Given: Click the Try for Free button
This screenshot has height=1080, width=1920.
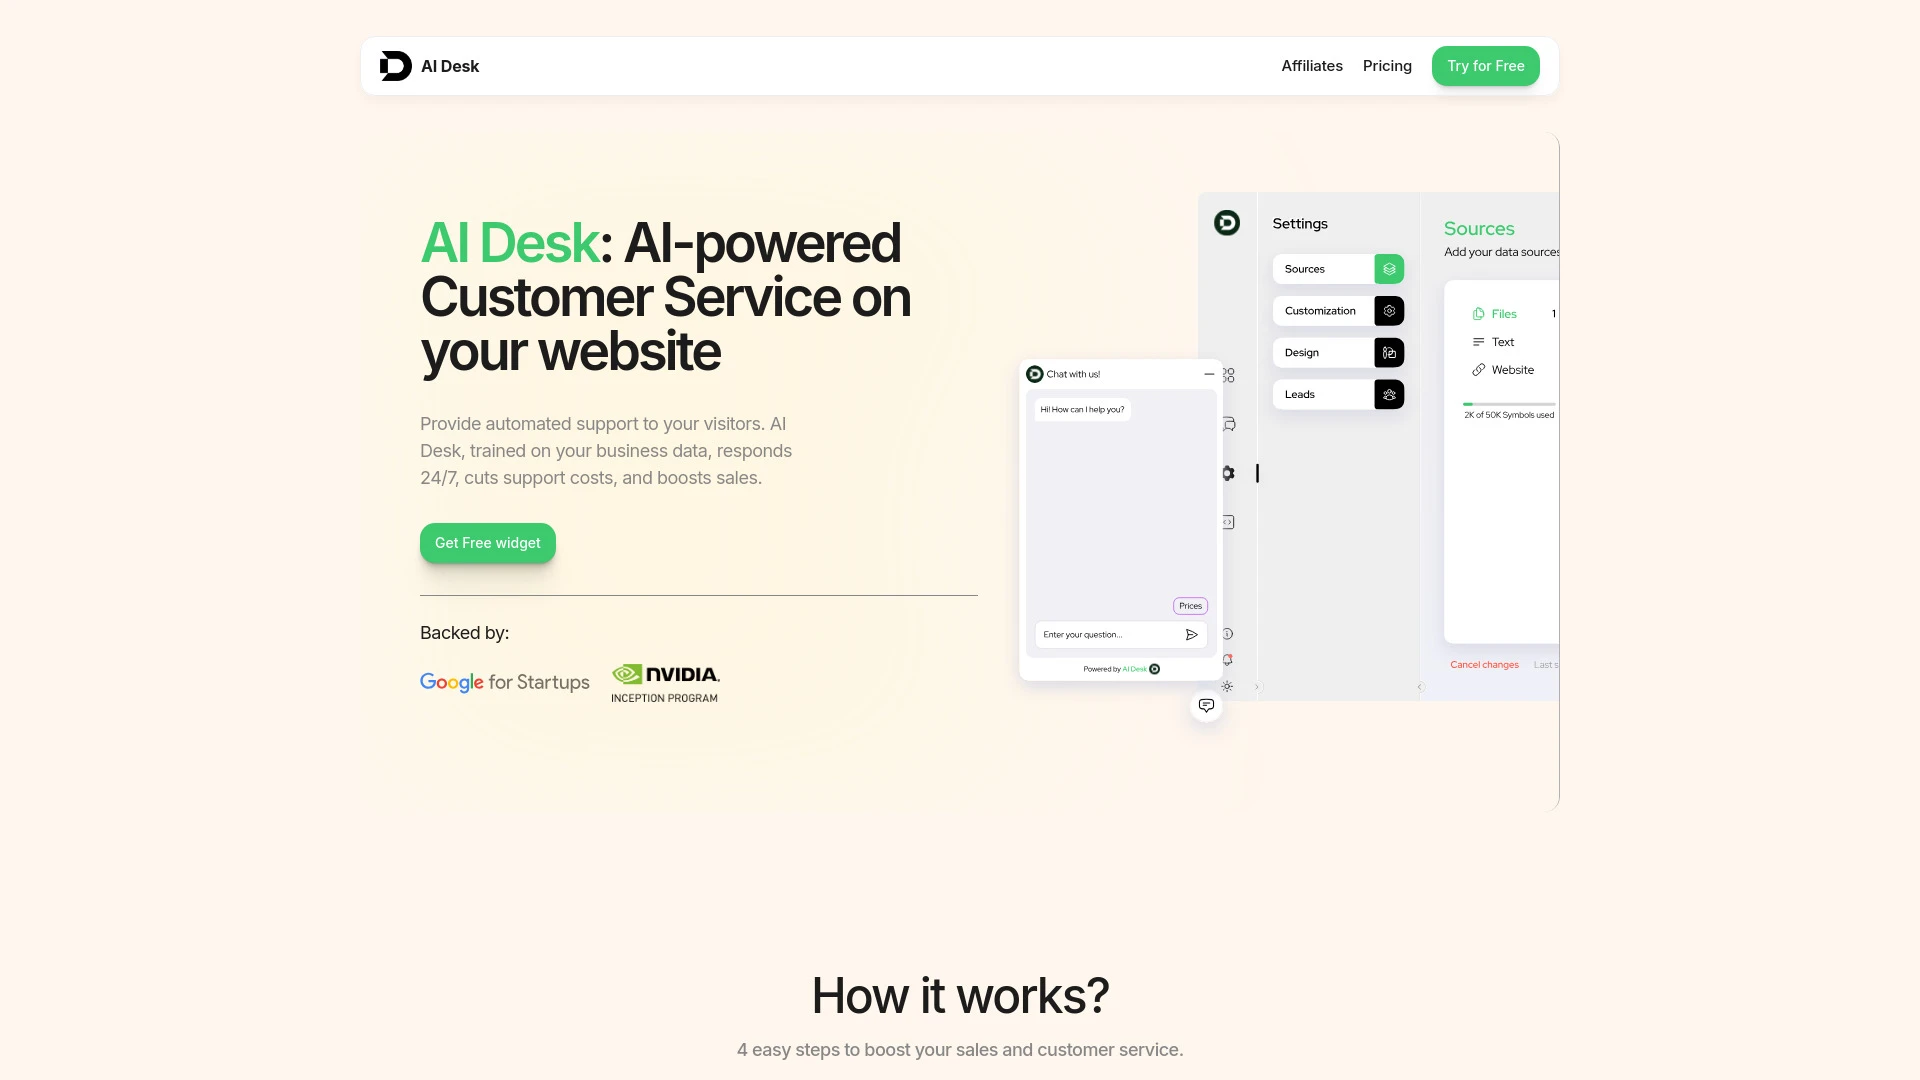Looking at the screenshot, I should (1485, 66).
